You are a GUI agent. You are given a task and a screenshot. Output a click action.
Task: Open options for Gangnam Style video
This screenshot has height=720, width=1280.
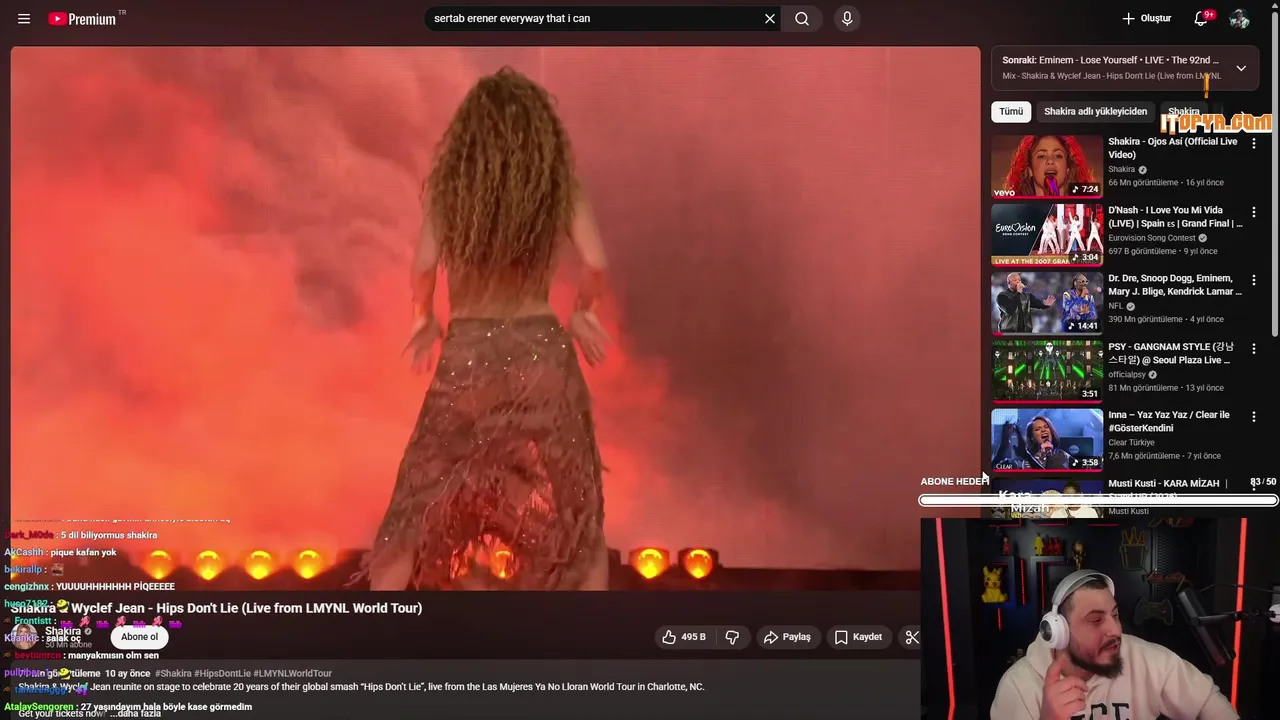point(1254,349)
